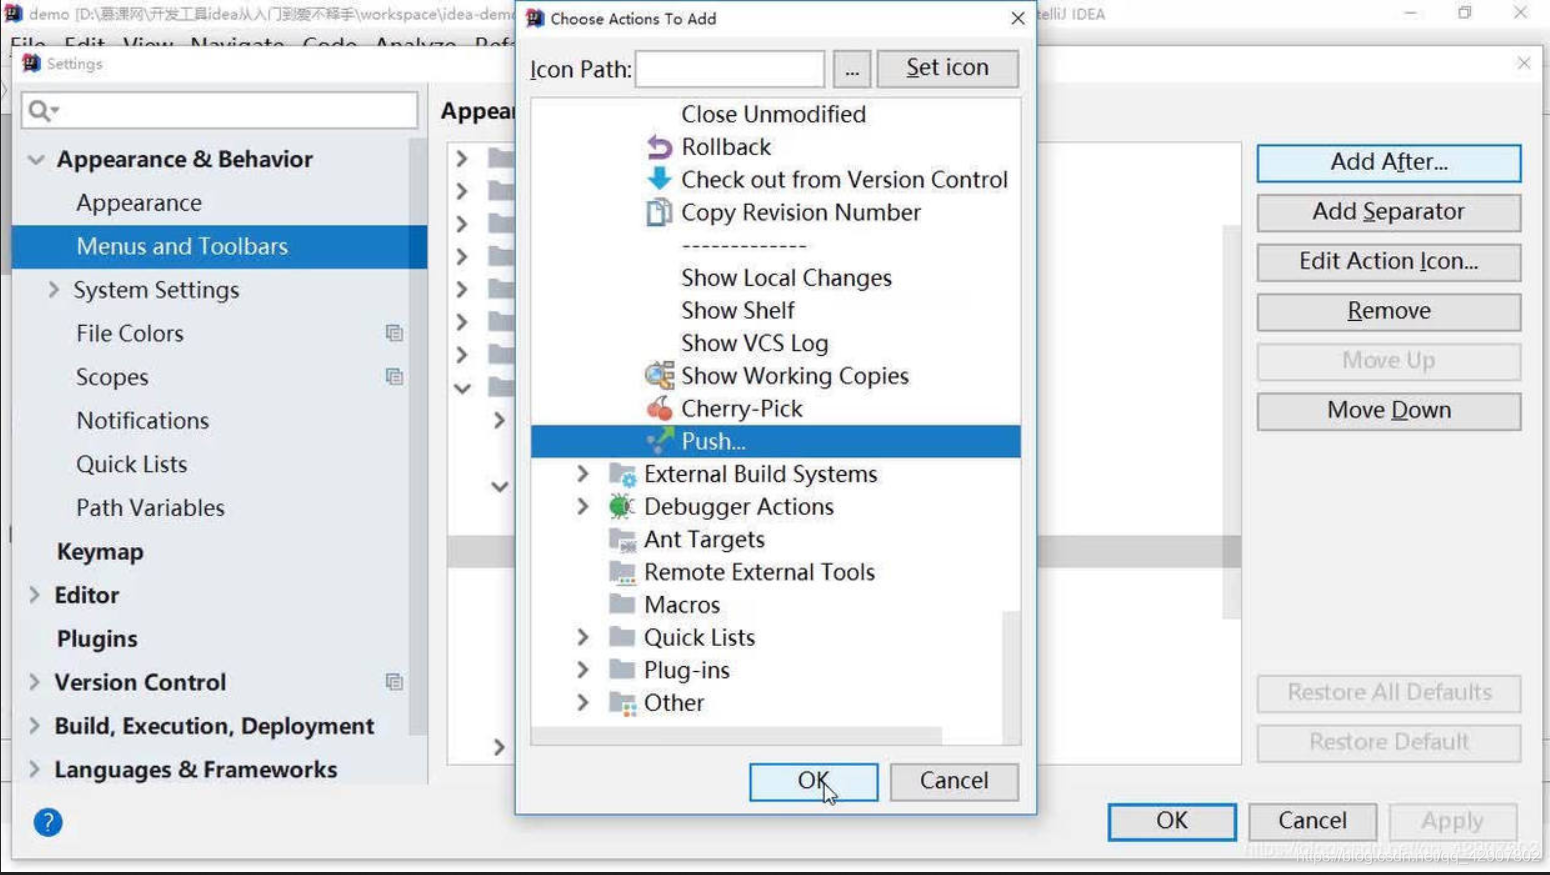Click the help question mark icon
The height and width of the screenshot is (875, 1550).
(48, 823)
